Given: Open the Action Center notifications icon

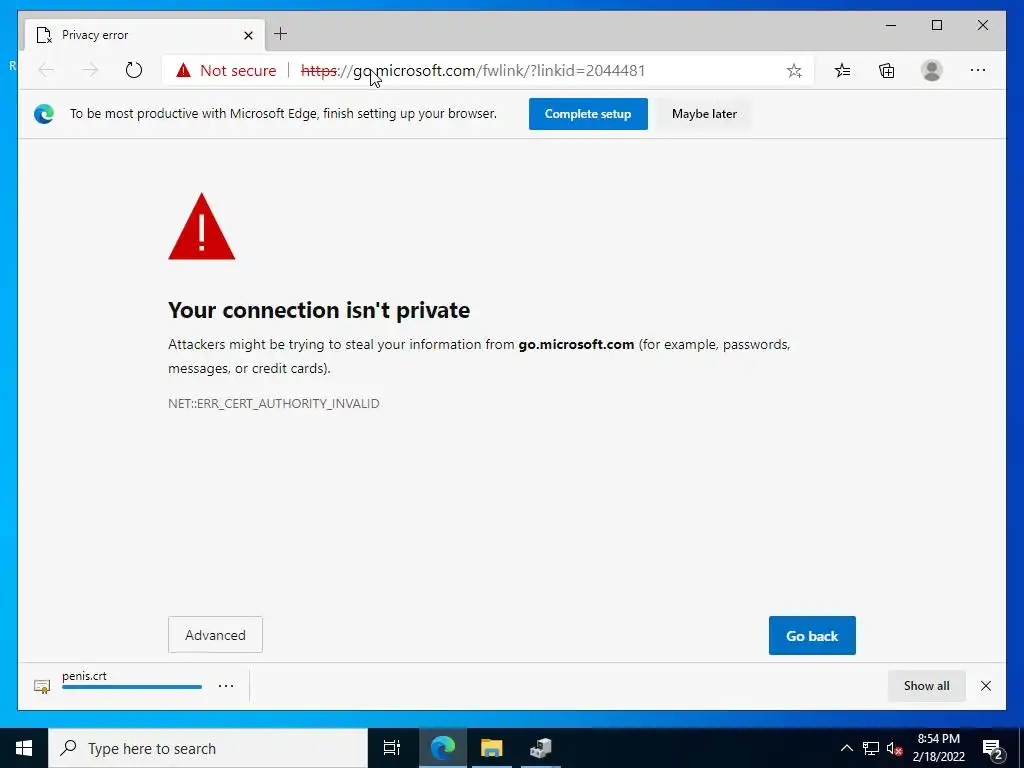Looking at the screenshot, I should pos(993,749).
